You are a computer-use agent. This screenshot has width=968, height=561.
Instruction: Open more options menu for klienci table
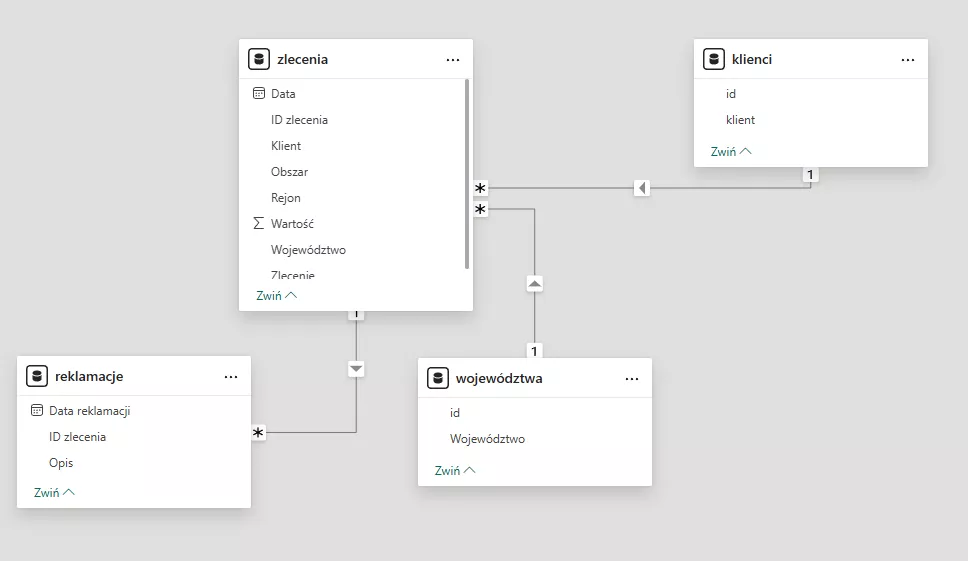[907, 60]
